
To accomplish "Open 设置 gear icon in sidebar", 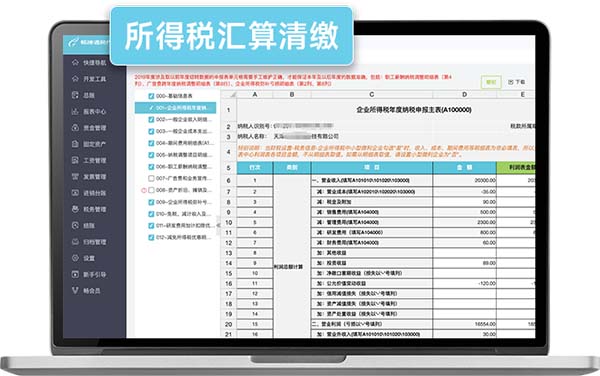I will click(x=75, y=258).
